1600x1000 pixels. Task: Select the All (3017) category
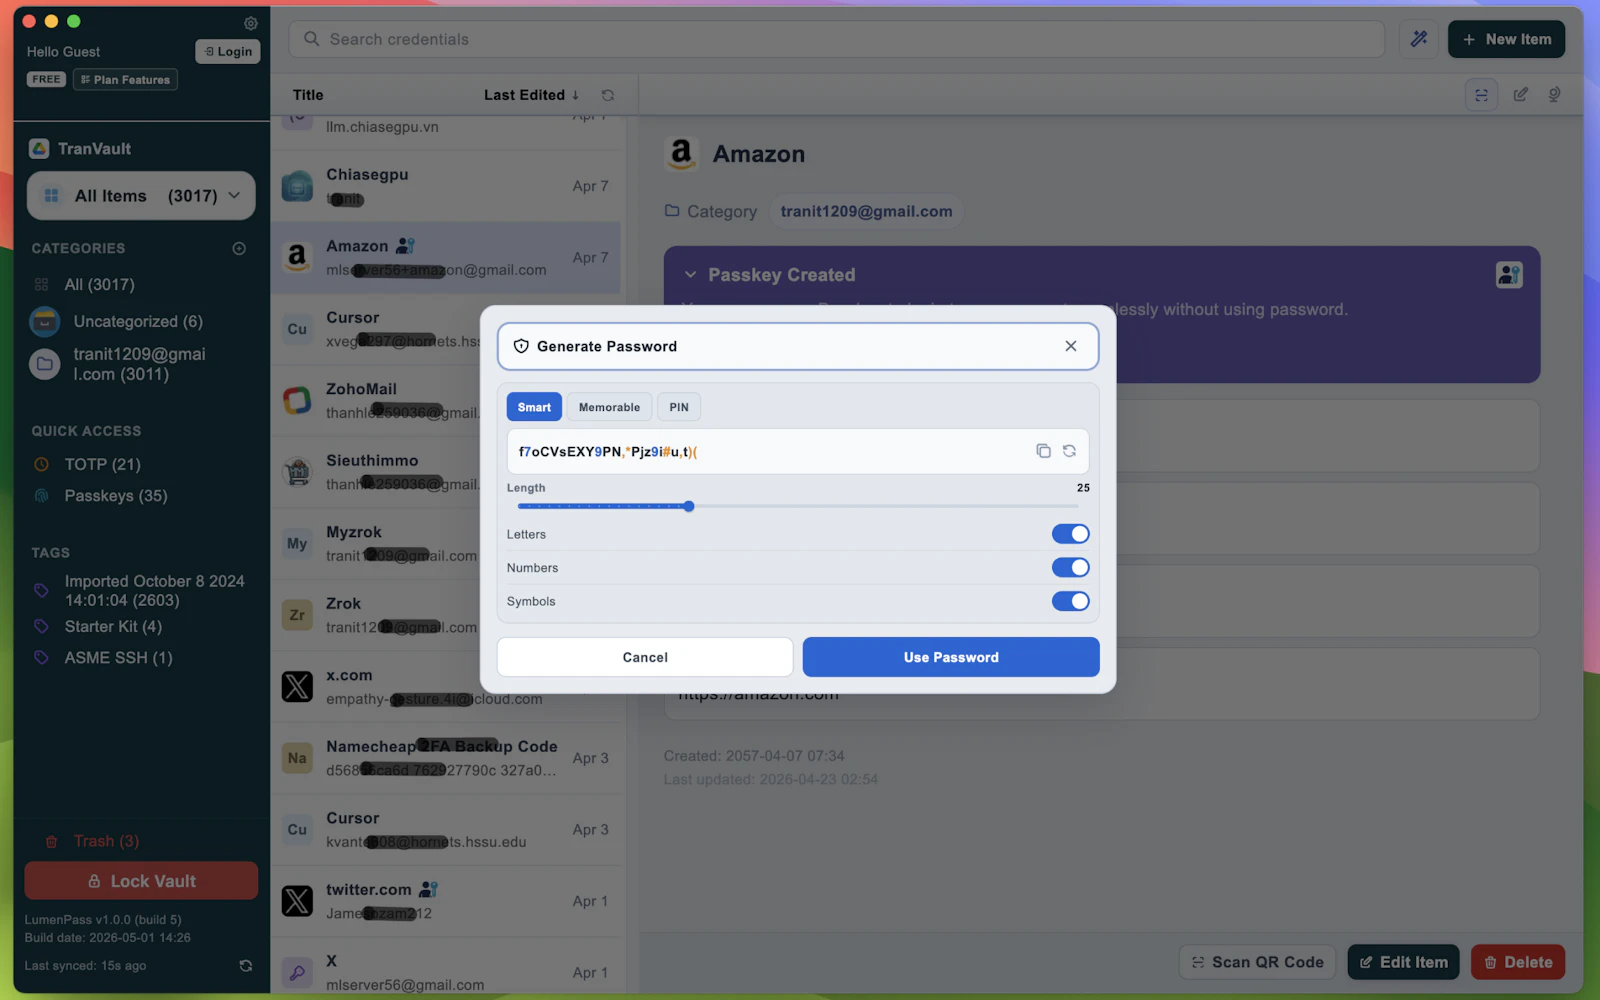tap(99, 285)
